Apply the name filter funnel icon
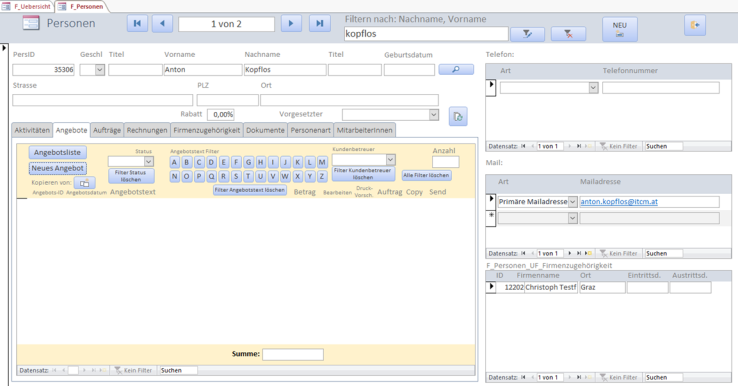 (x=528, y=34)
